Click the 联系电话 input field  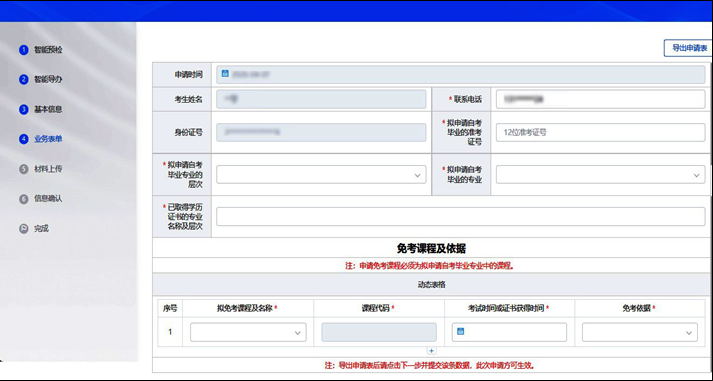600,99
